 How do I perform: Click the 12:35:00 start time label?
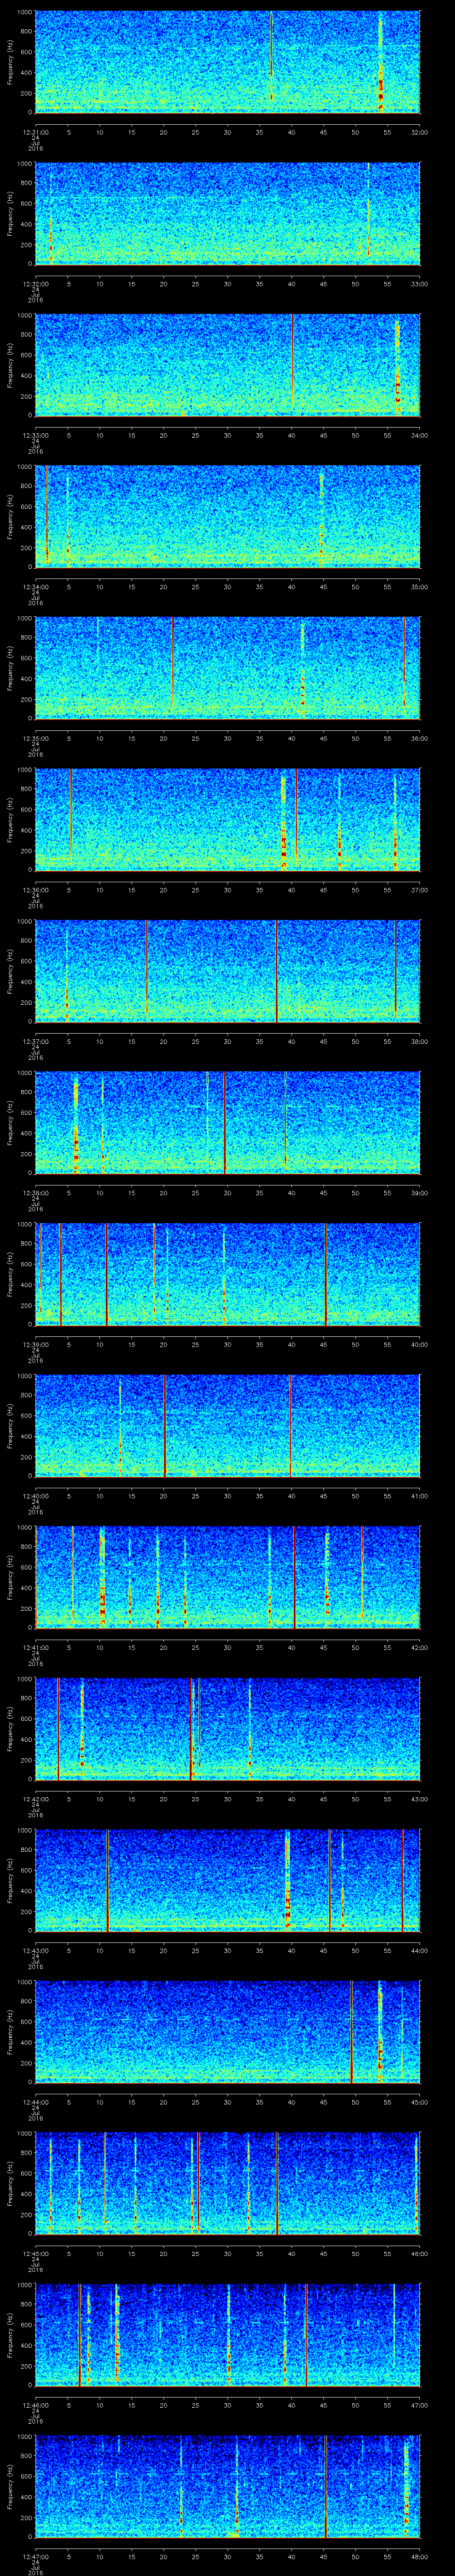pos(35,737)
